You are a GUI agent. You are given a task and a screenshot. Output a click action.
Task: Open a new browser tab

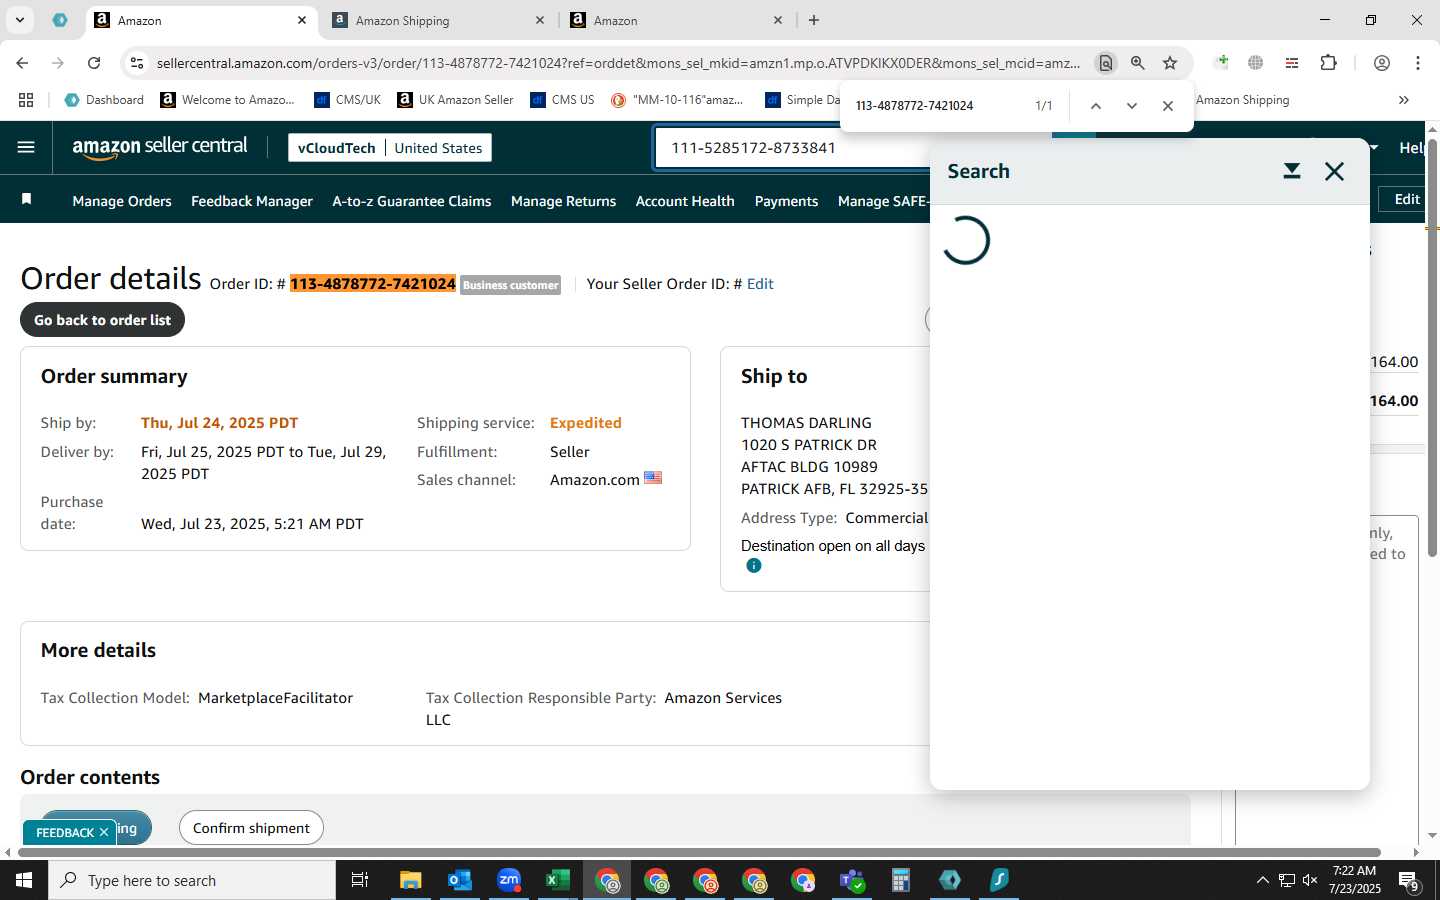click(814, 20)
